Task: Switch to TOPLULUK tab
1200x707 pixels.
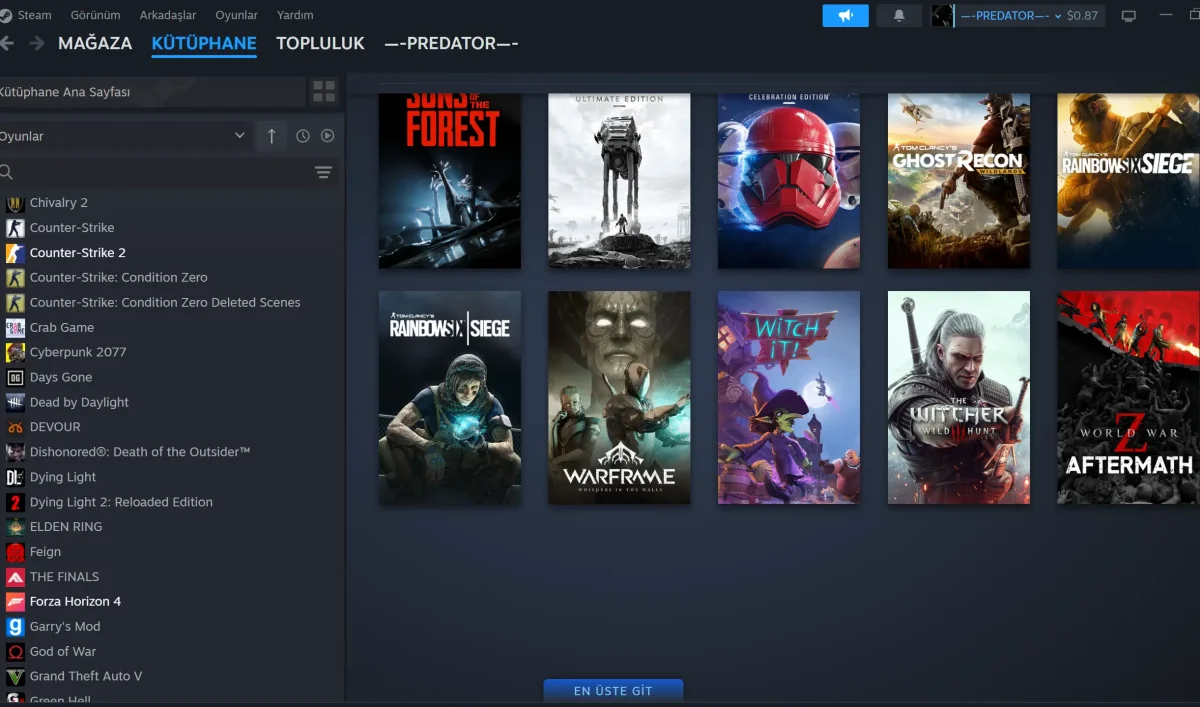Action: 320,43
